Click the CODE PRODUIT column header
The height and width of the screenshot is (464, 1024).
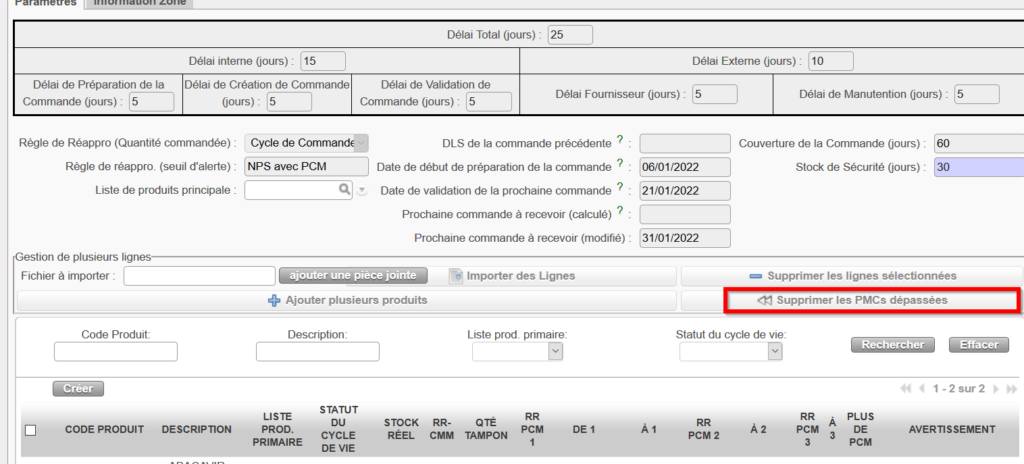(104, 429)
